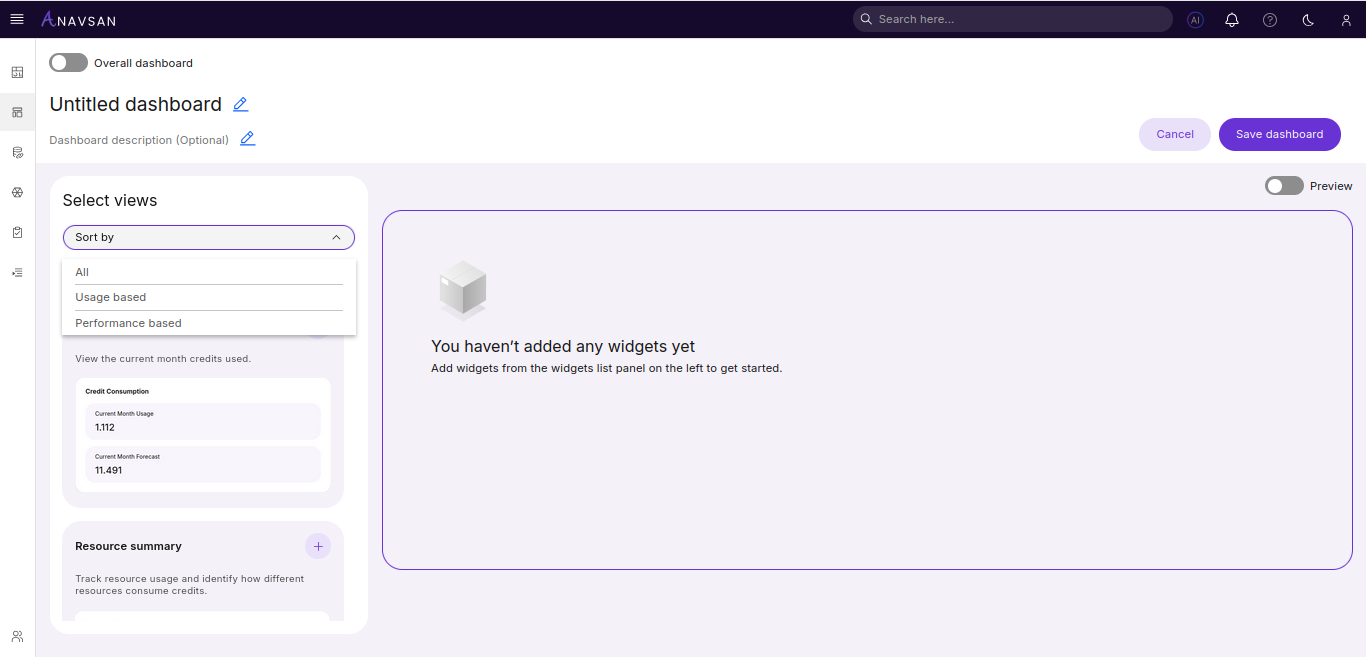Edit the dashboard description pencil icon
Image resolution: width=1366 pixels, height=657 pixels.
point(247,139)
